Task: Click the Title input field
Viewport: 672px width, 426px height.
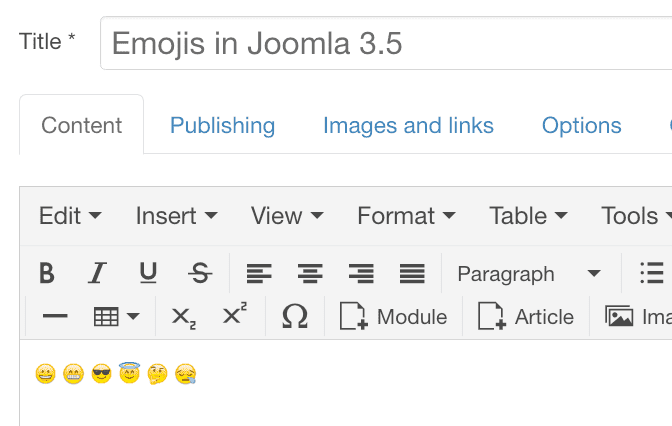Action: (386, 43)
